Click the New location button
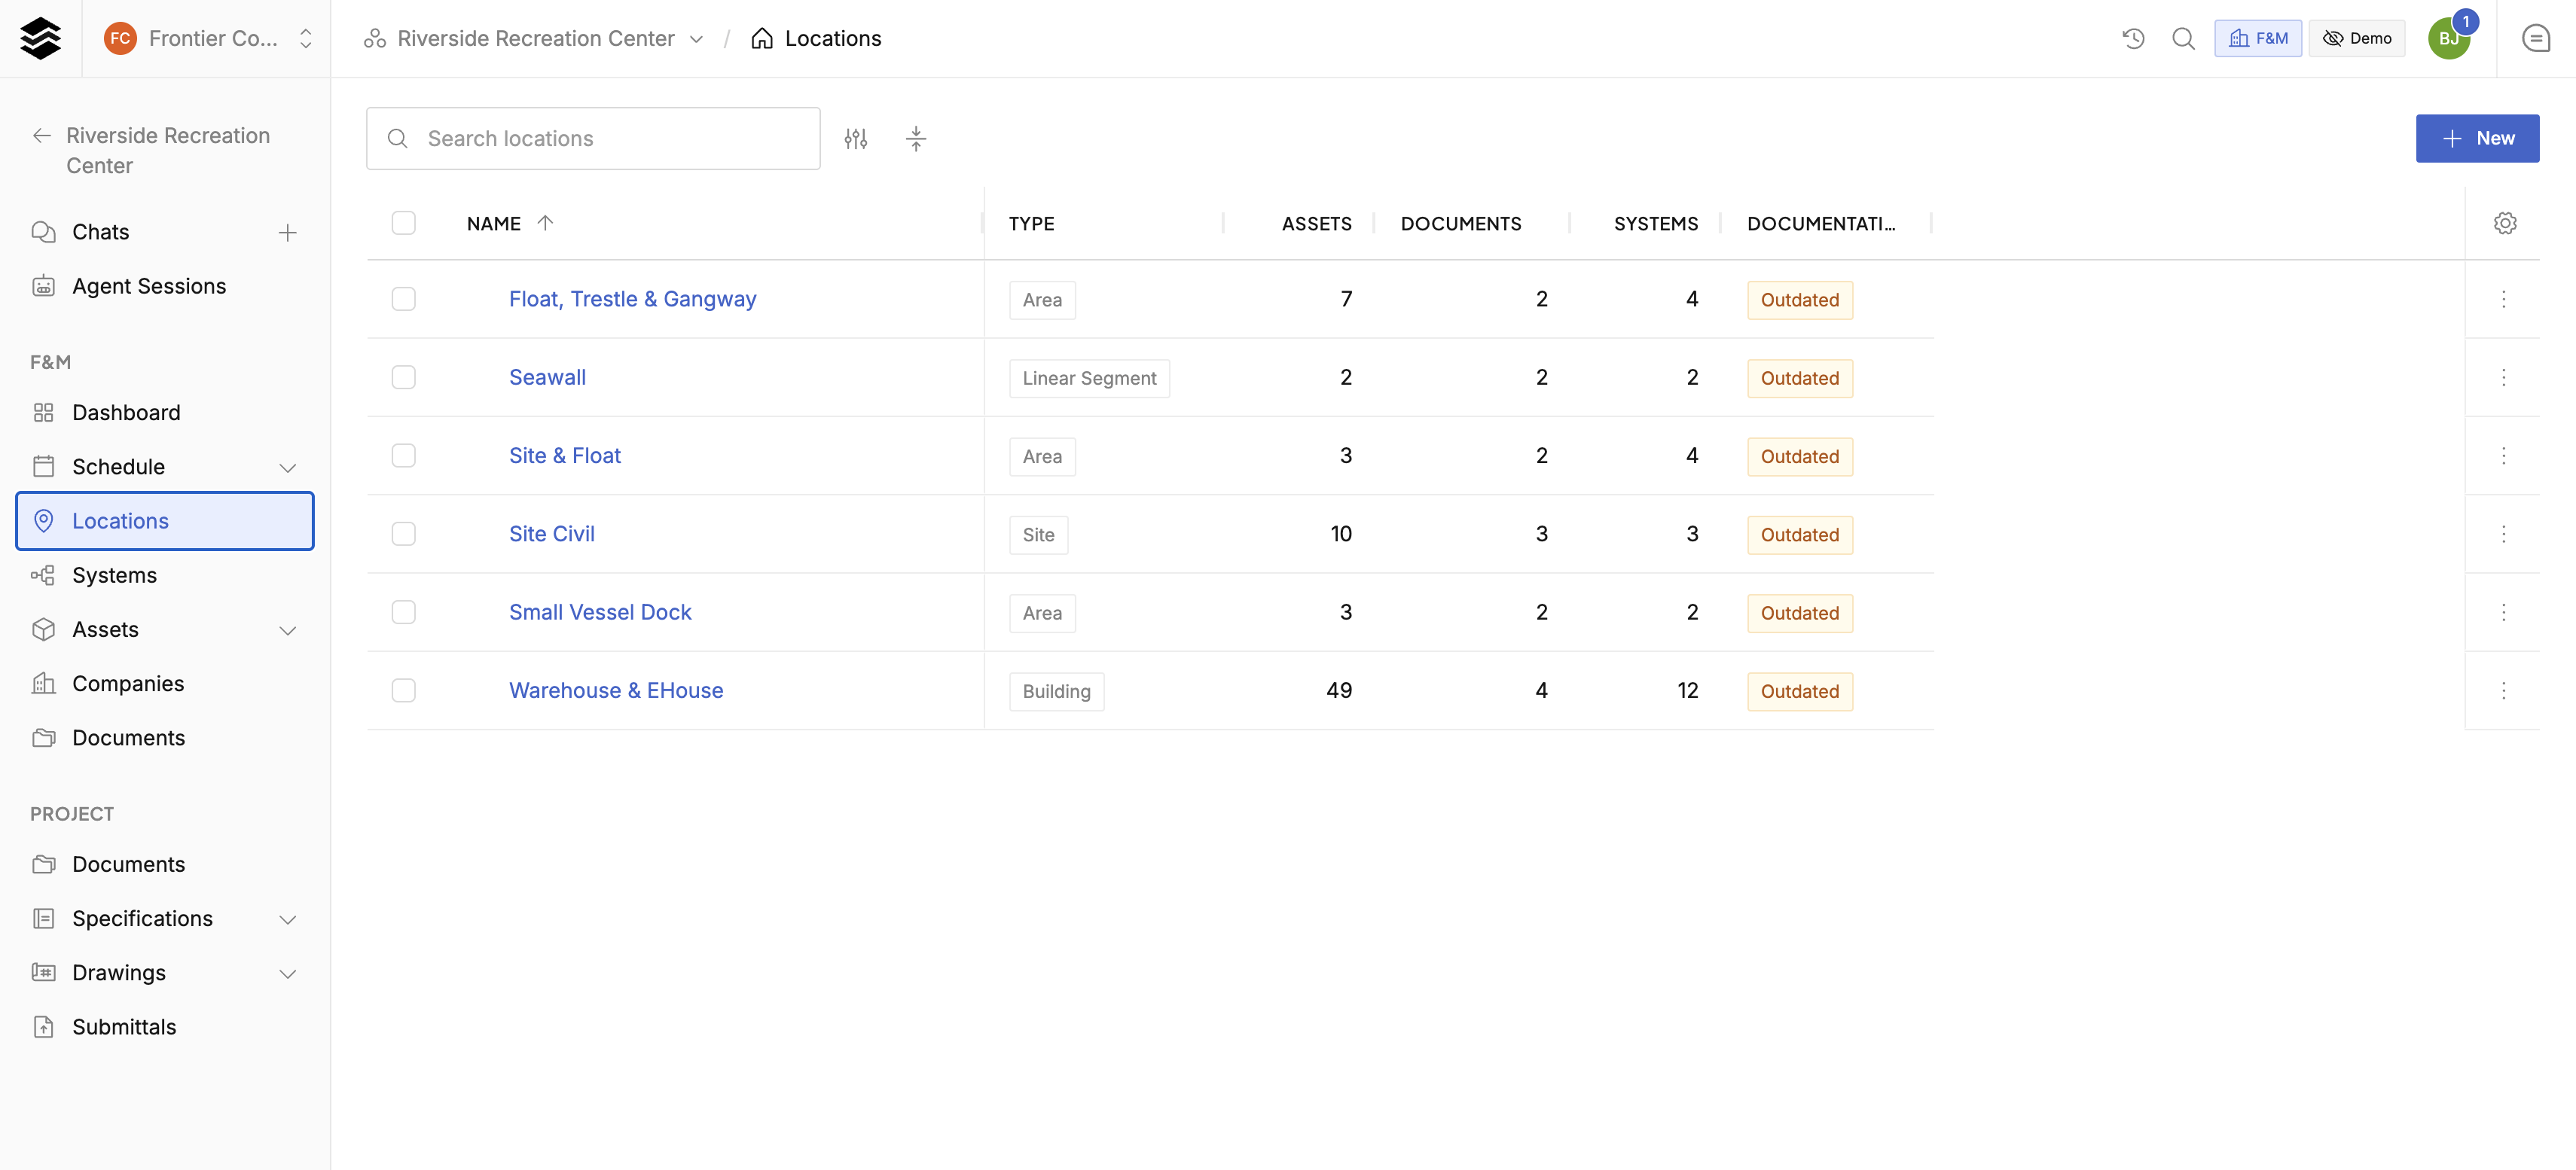Screen dimensions: 2576x1170 (x=2477, y=139)
